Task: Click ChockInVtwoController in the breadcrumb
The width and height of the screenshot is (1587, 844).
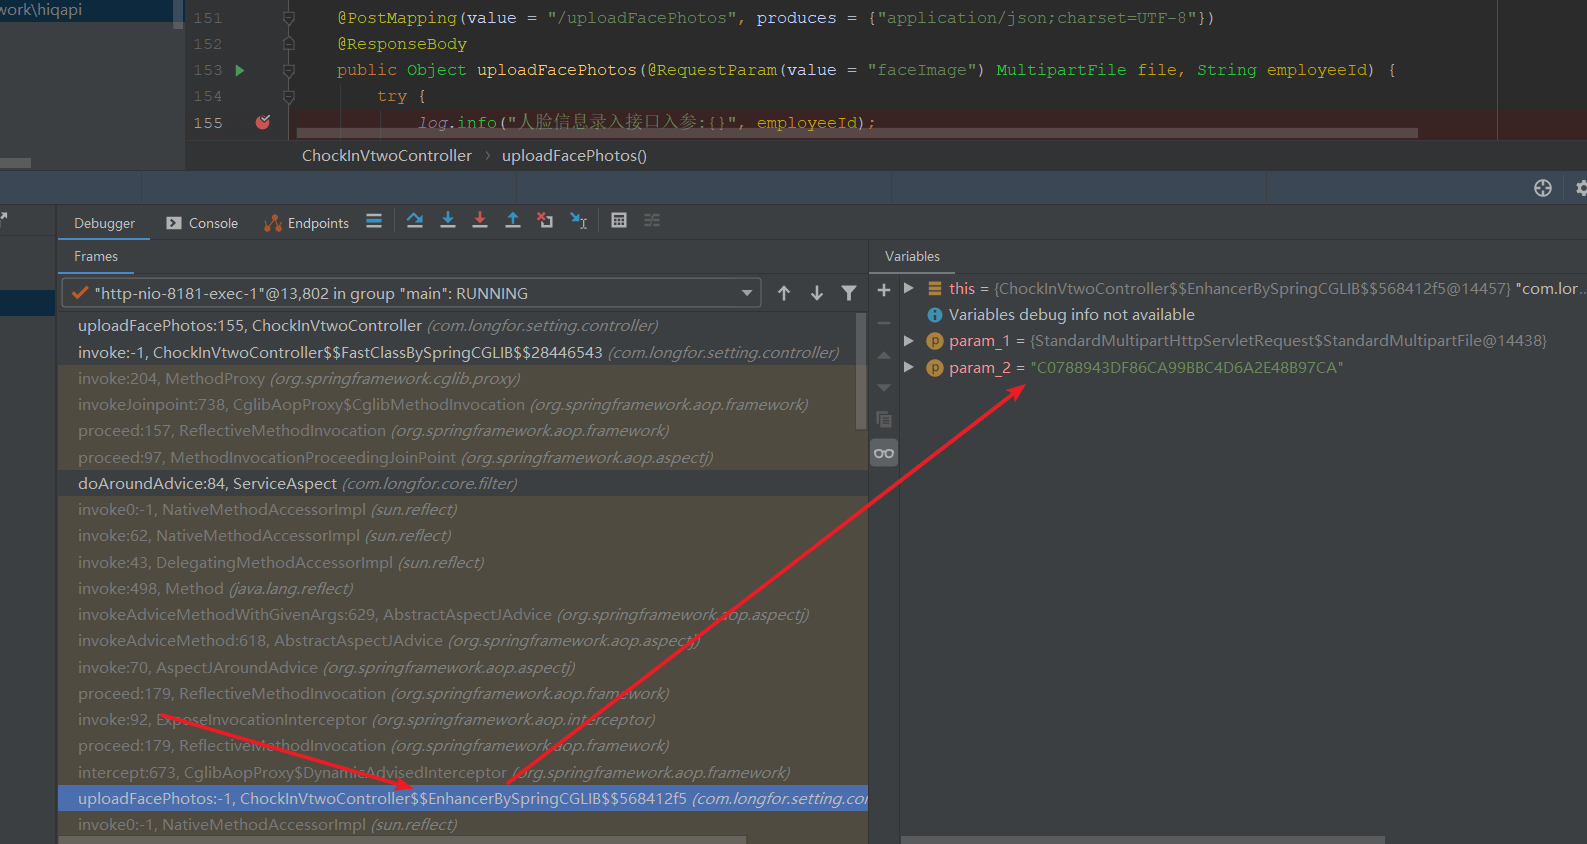Action: [x=387, y=156]
